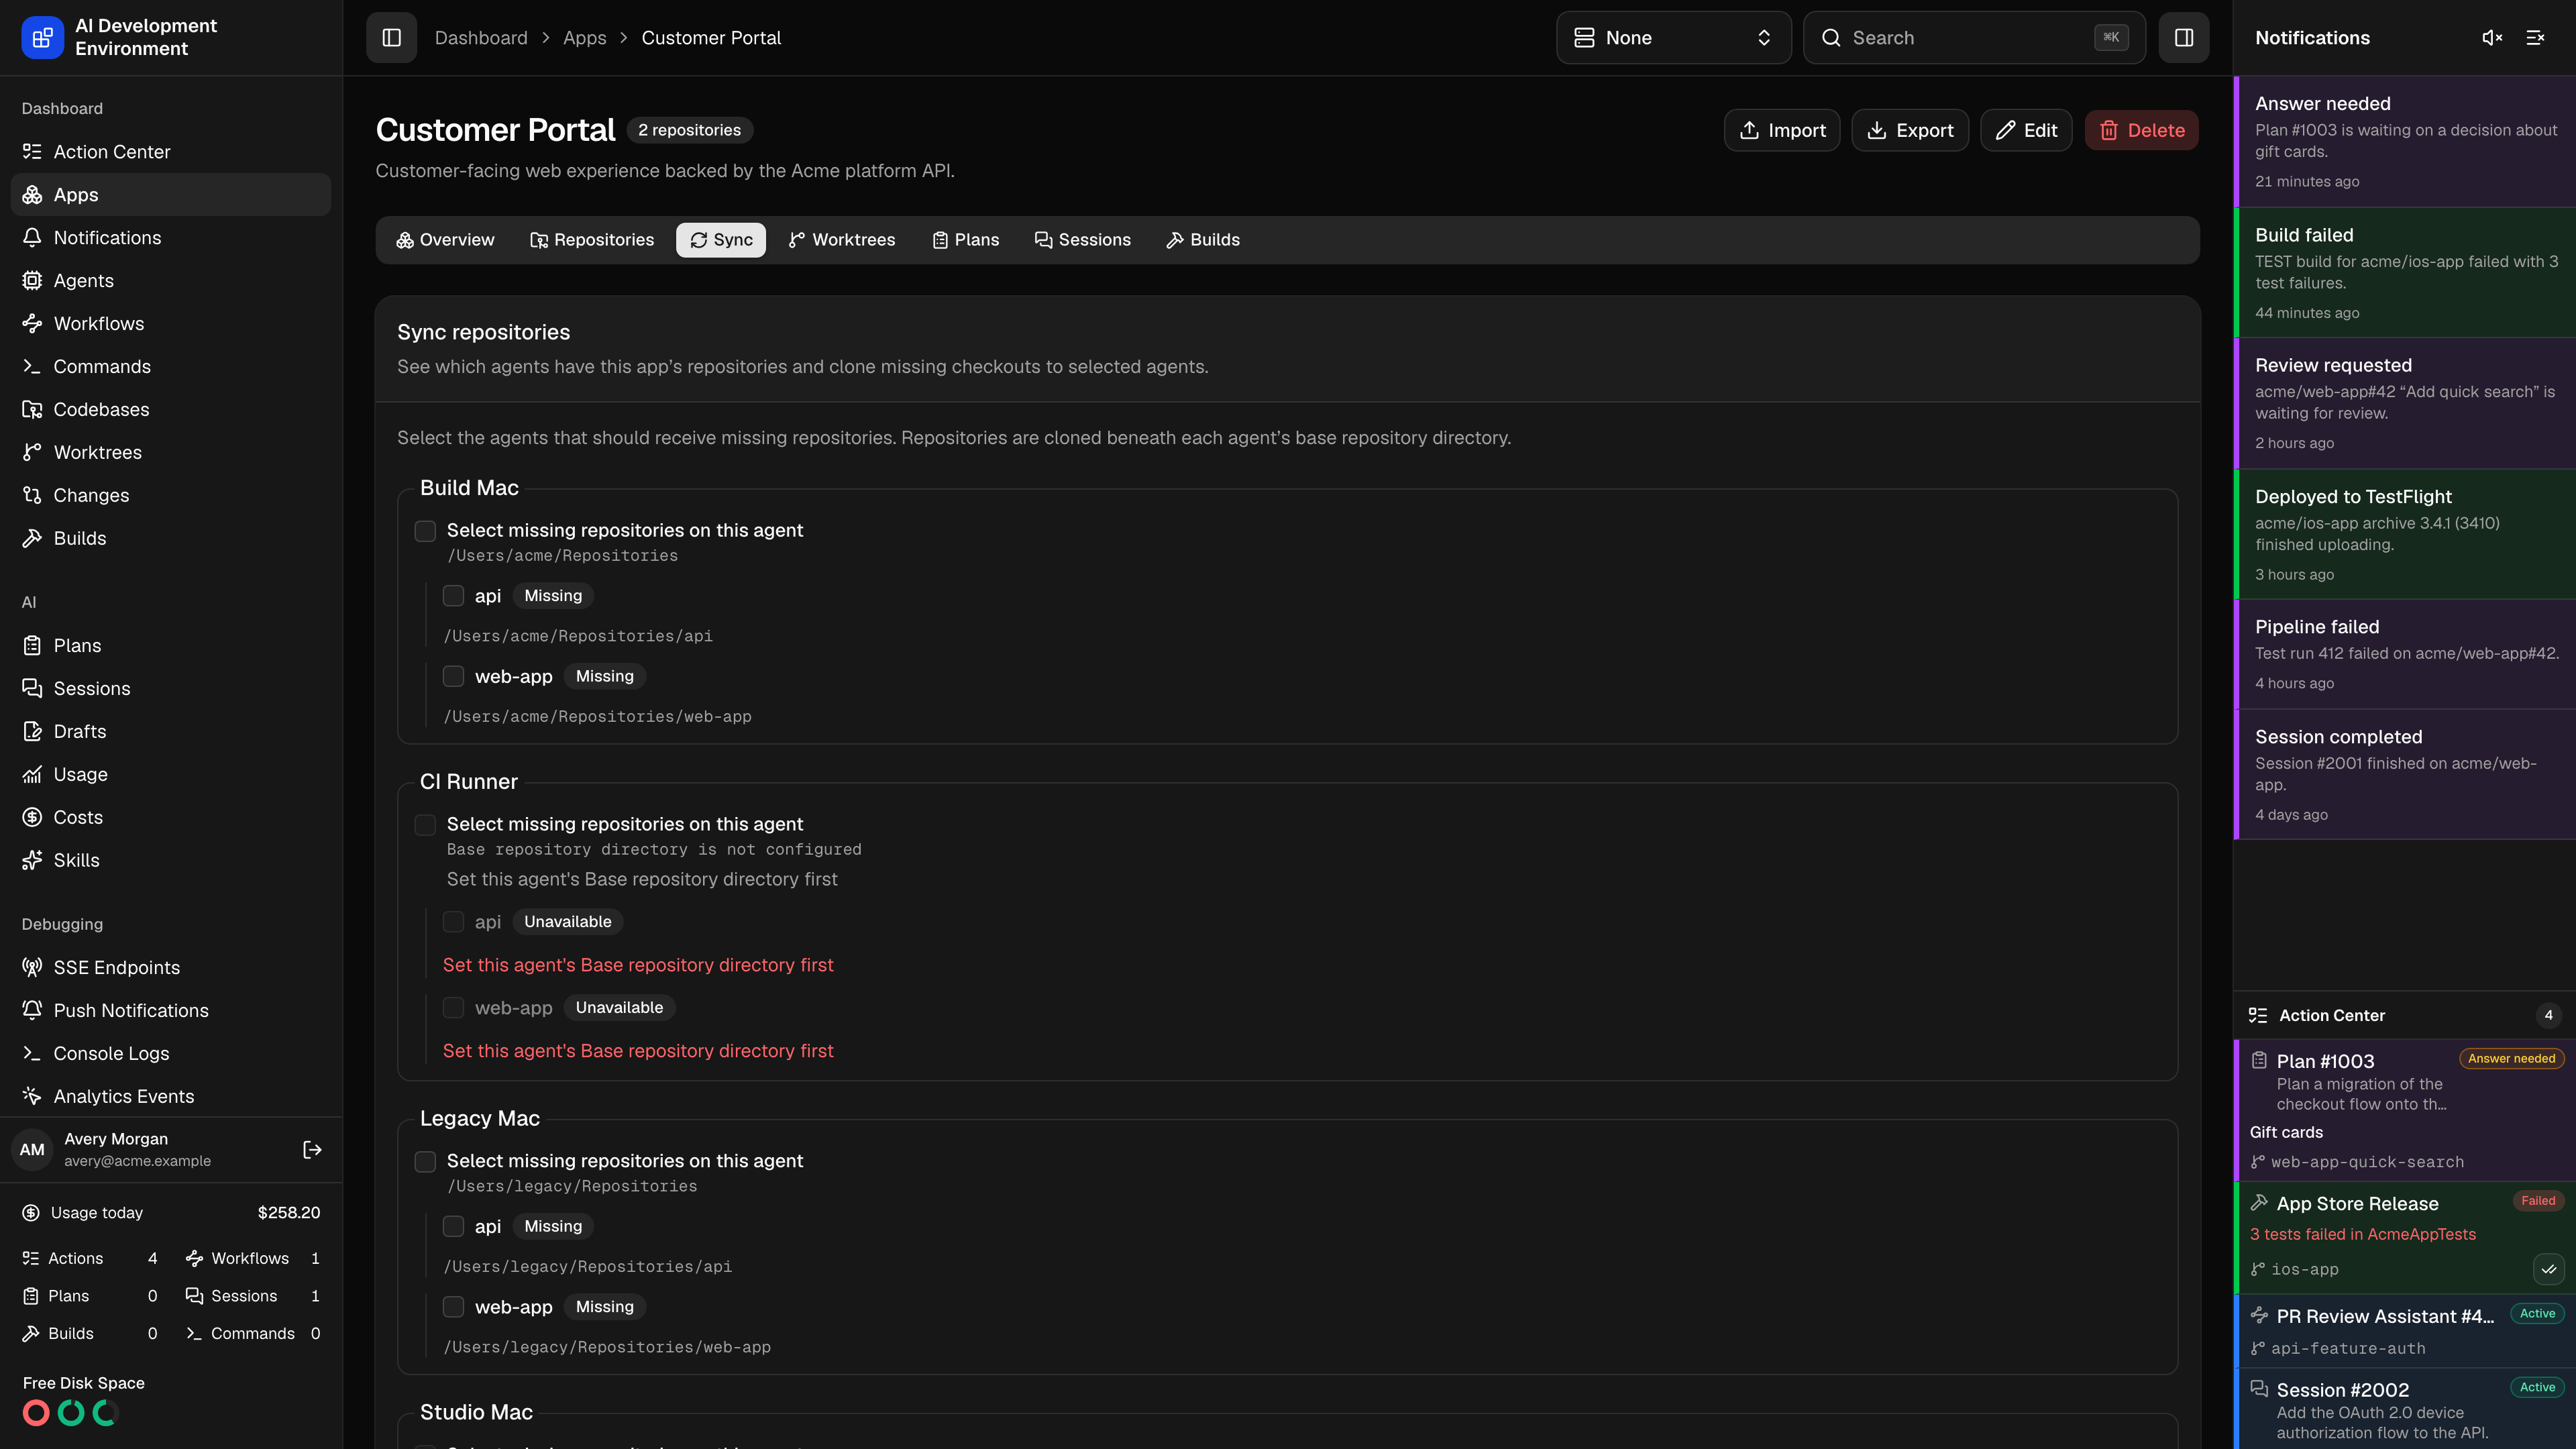This screenshot has width=2576, height=1449.
Task: Switch to the Overview tab
Action: coord(445,240)
